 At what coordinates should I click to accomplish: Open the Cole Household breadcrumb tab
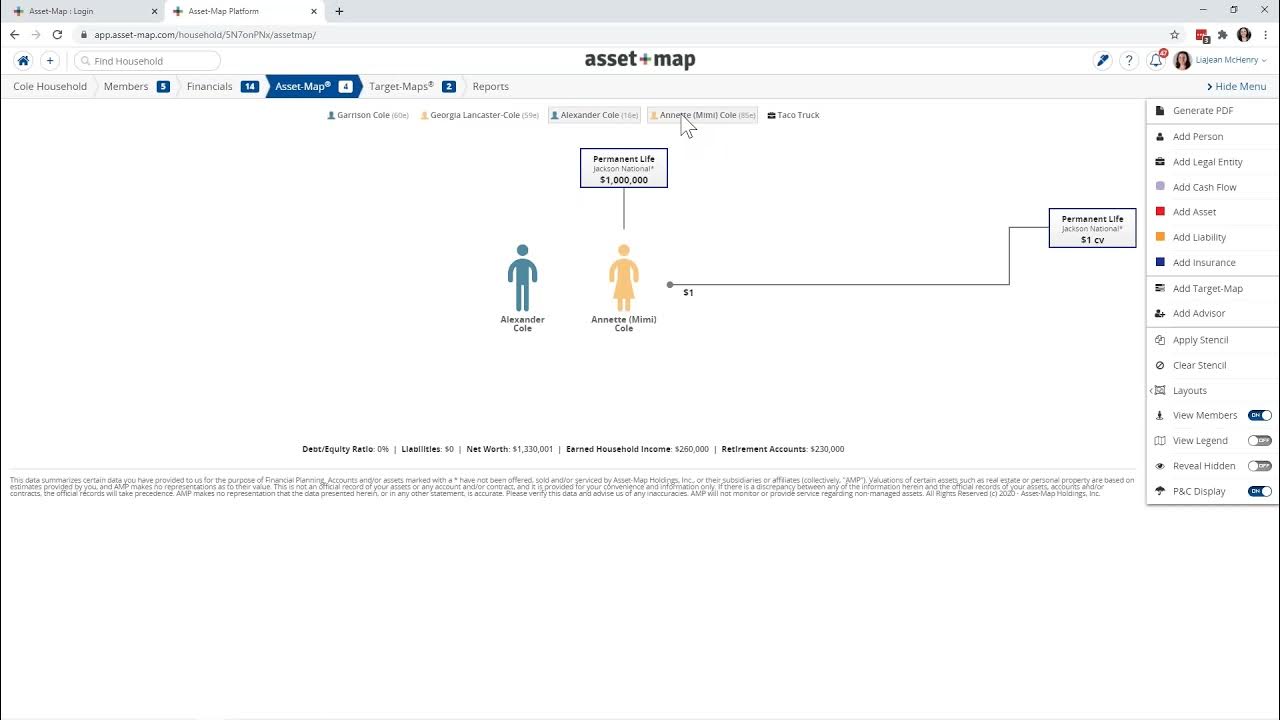(x=50, y=86)
